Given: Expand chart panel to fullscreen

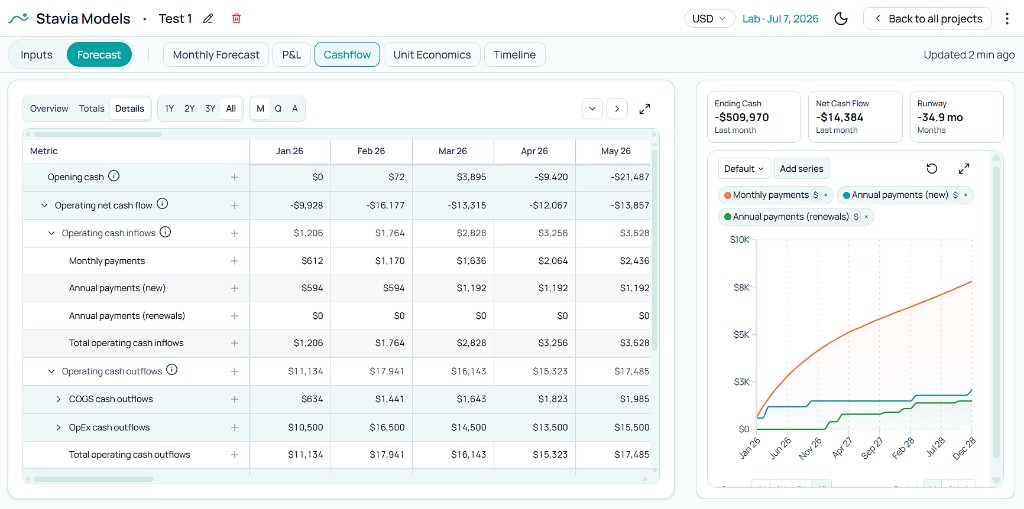Looking at the screenshot, I should coord(963,169).
